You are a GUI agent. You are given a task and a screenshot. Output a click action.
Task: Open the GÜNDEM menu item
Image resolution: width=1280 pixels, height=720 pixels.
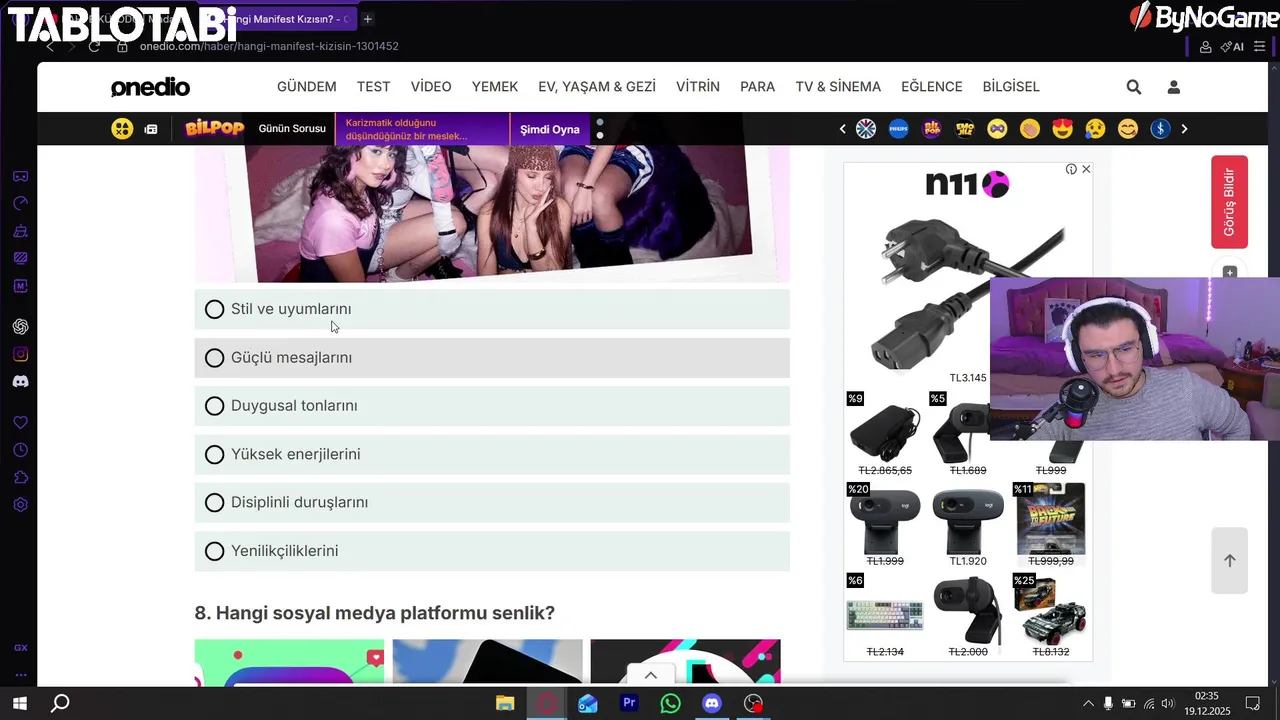(306, 87)
